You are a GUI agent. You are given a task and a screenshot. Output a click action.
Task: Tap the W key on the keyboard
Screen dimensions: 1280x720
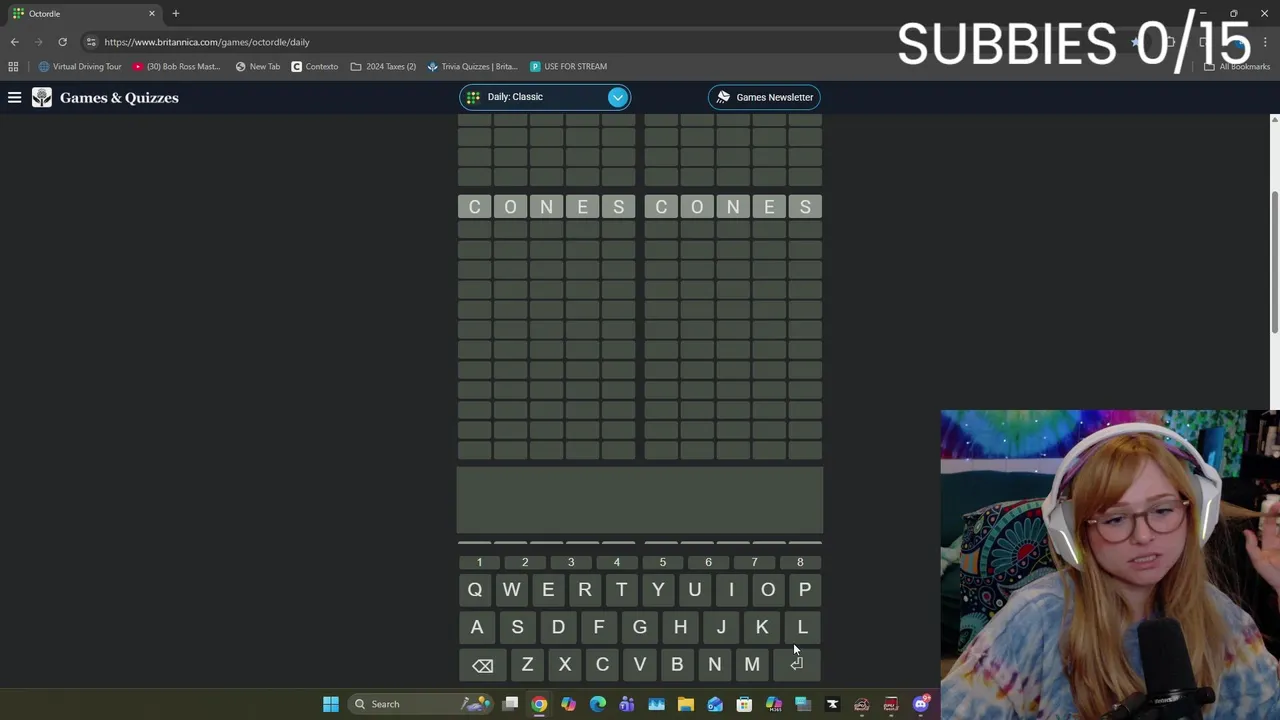511,590
